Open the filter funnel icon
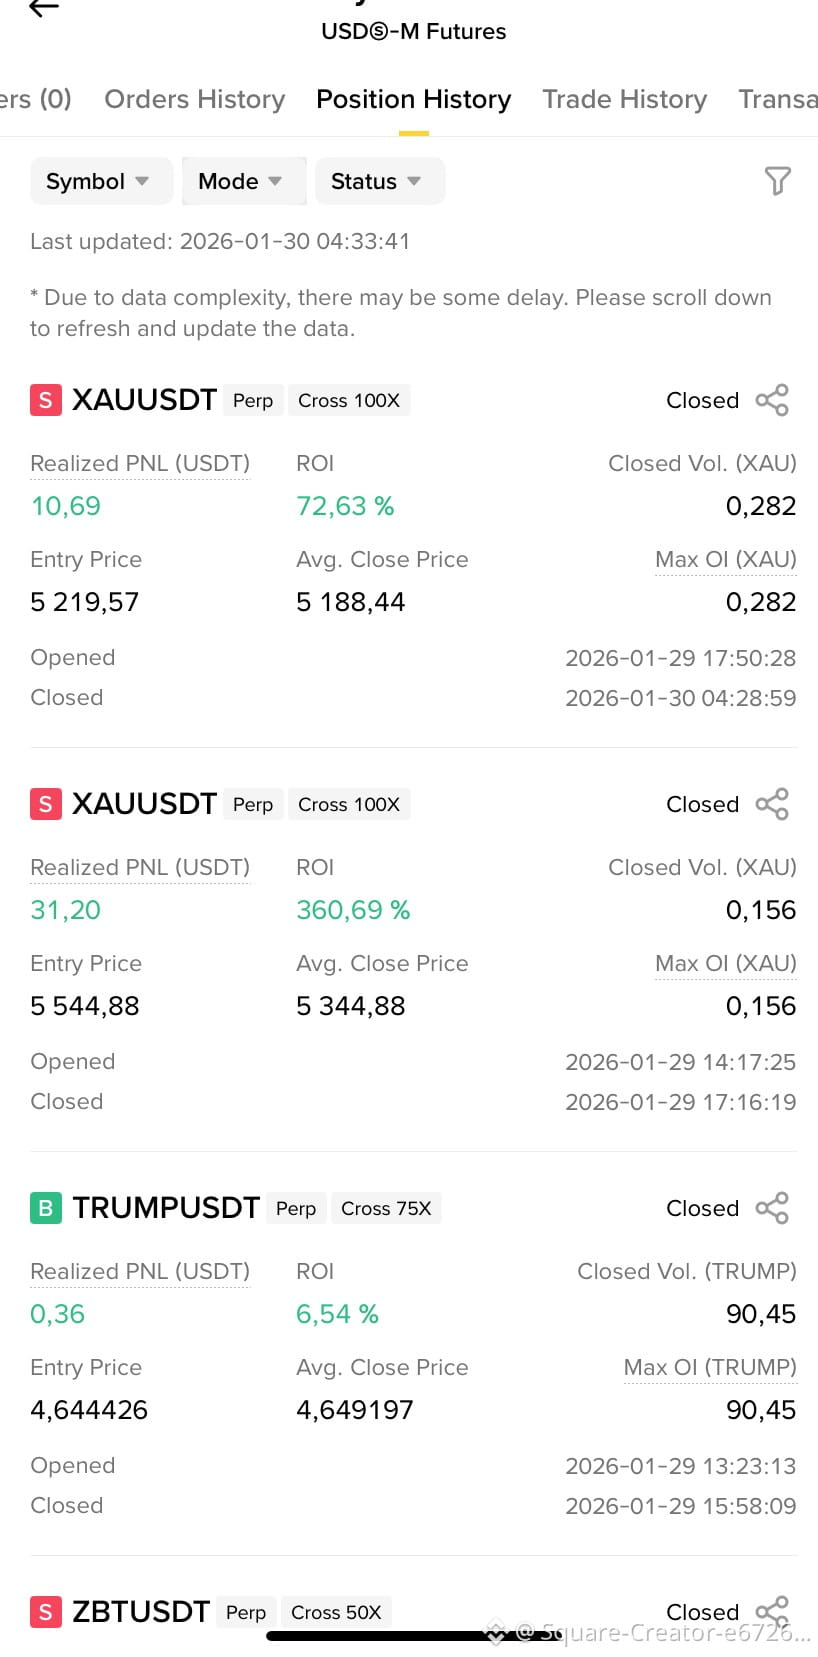This screenshot has width=818, height=1657. 777,181
